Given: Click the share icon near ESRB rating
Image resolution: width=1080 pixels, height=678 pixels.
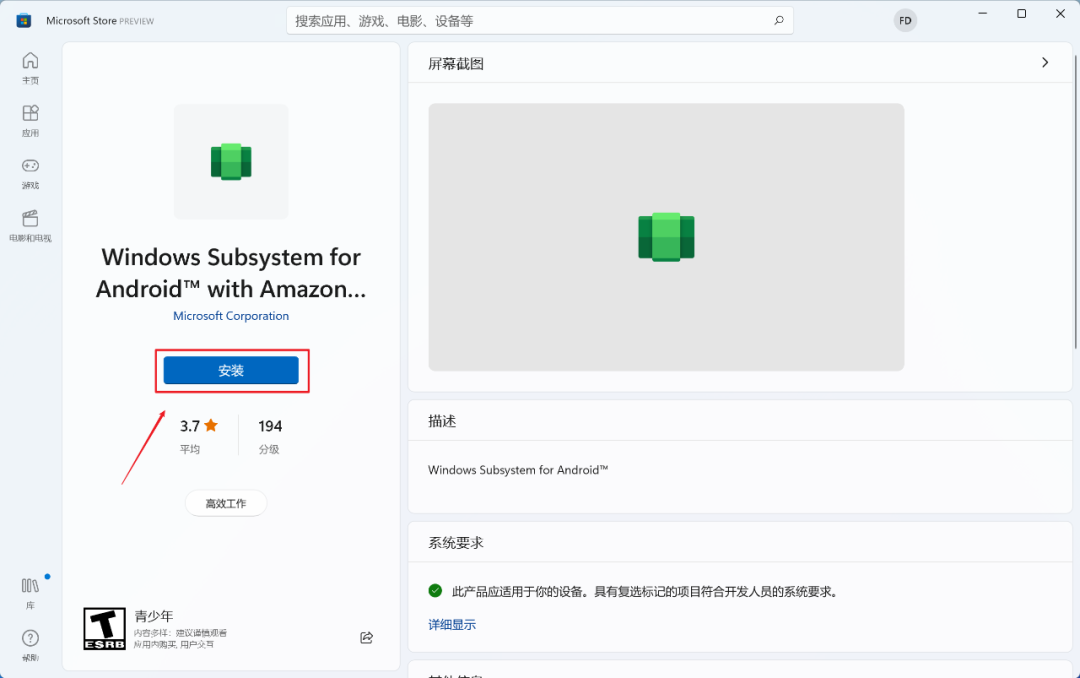Looking at the screenshot, I should [x=366, y=637].
